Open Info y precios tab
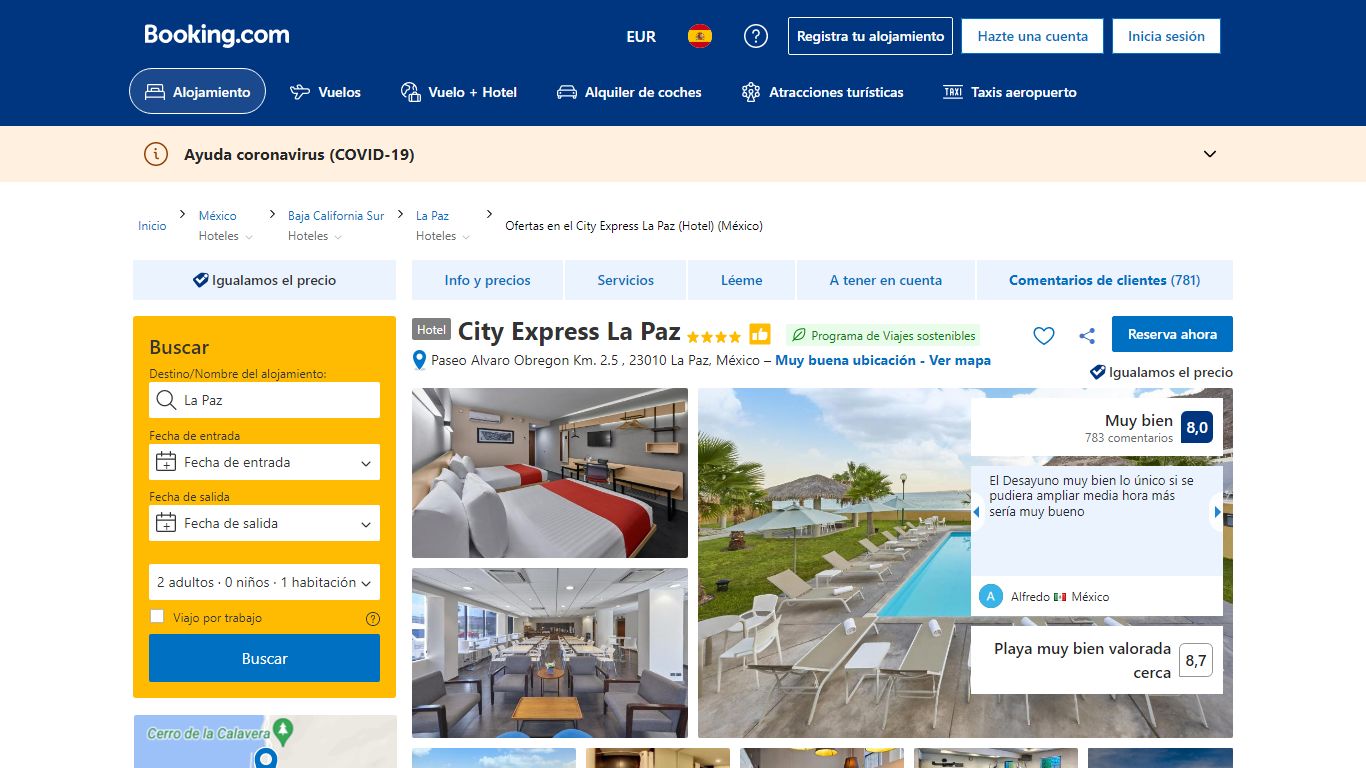1366x768 pixels. tap(488, 280)
